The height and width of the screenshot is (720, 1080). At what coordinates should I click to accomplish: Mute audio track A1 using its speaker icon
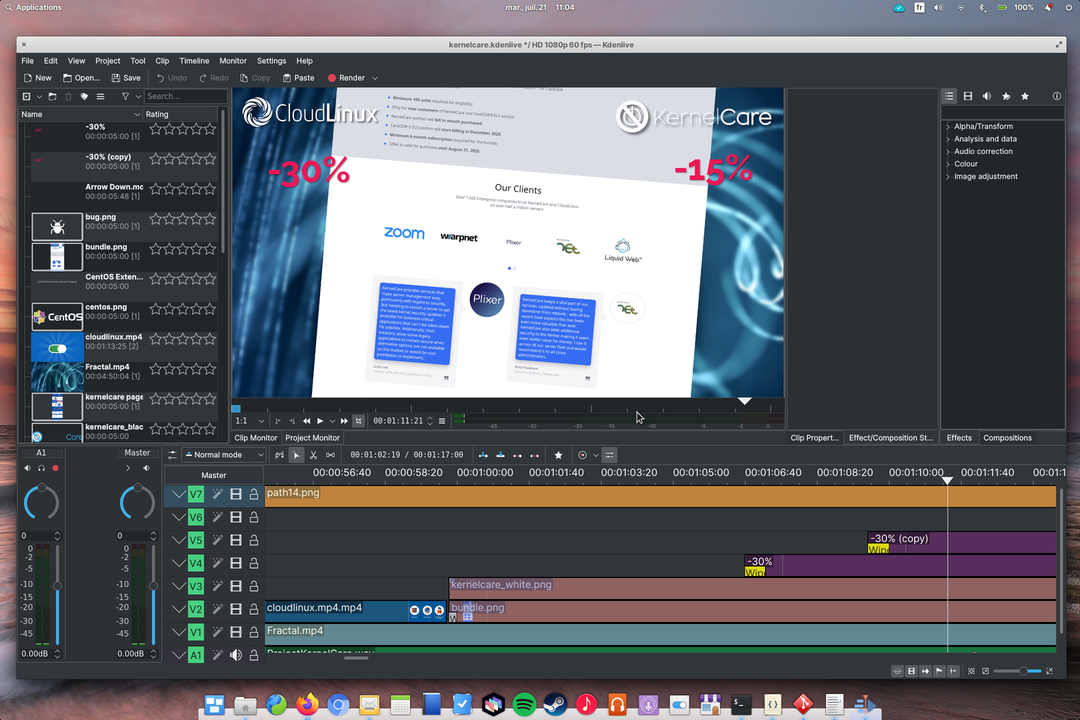[236, 655]
